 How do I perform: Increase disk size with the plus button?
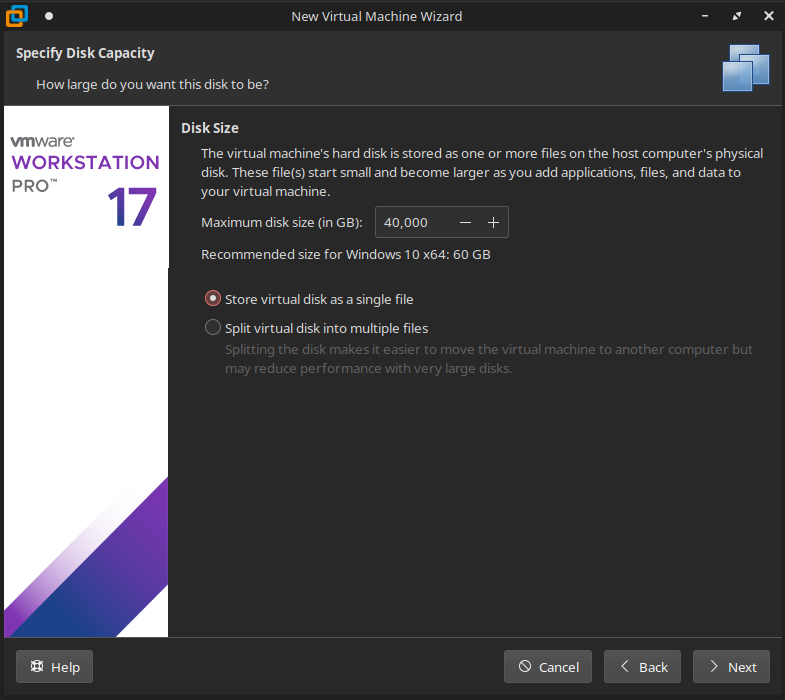point(493,222)
